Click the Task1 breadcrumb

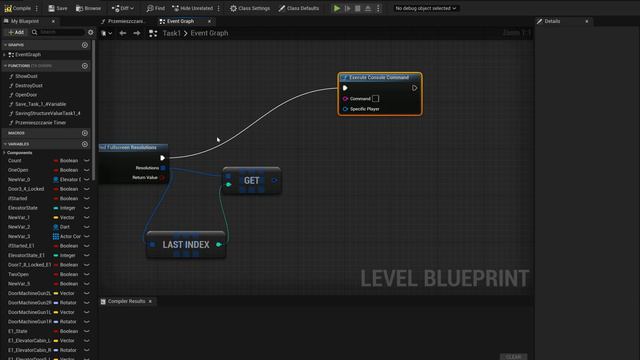[x=171, y=33]
